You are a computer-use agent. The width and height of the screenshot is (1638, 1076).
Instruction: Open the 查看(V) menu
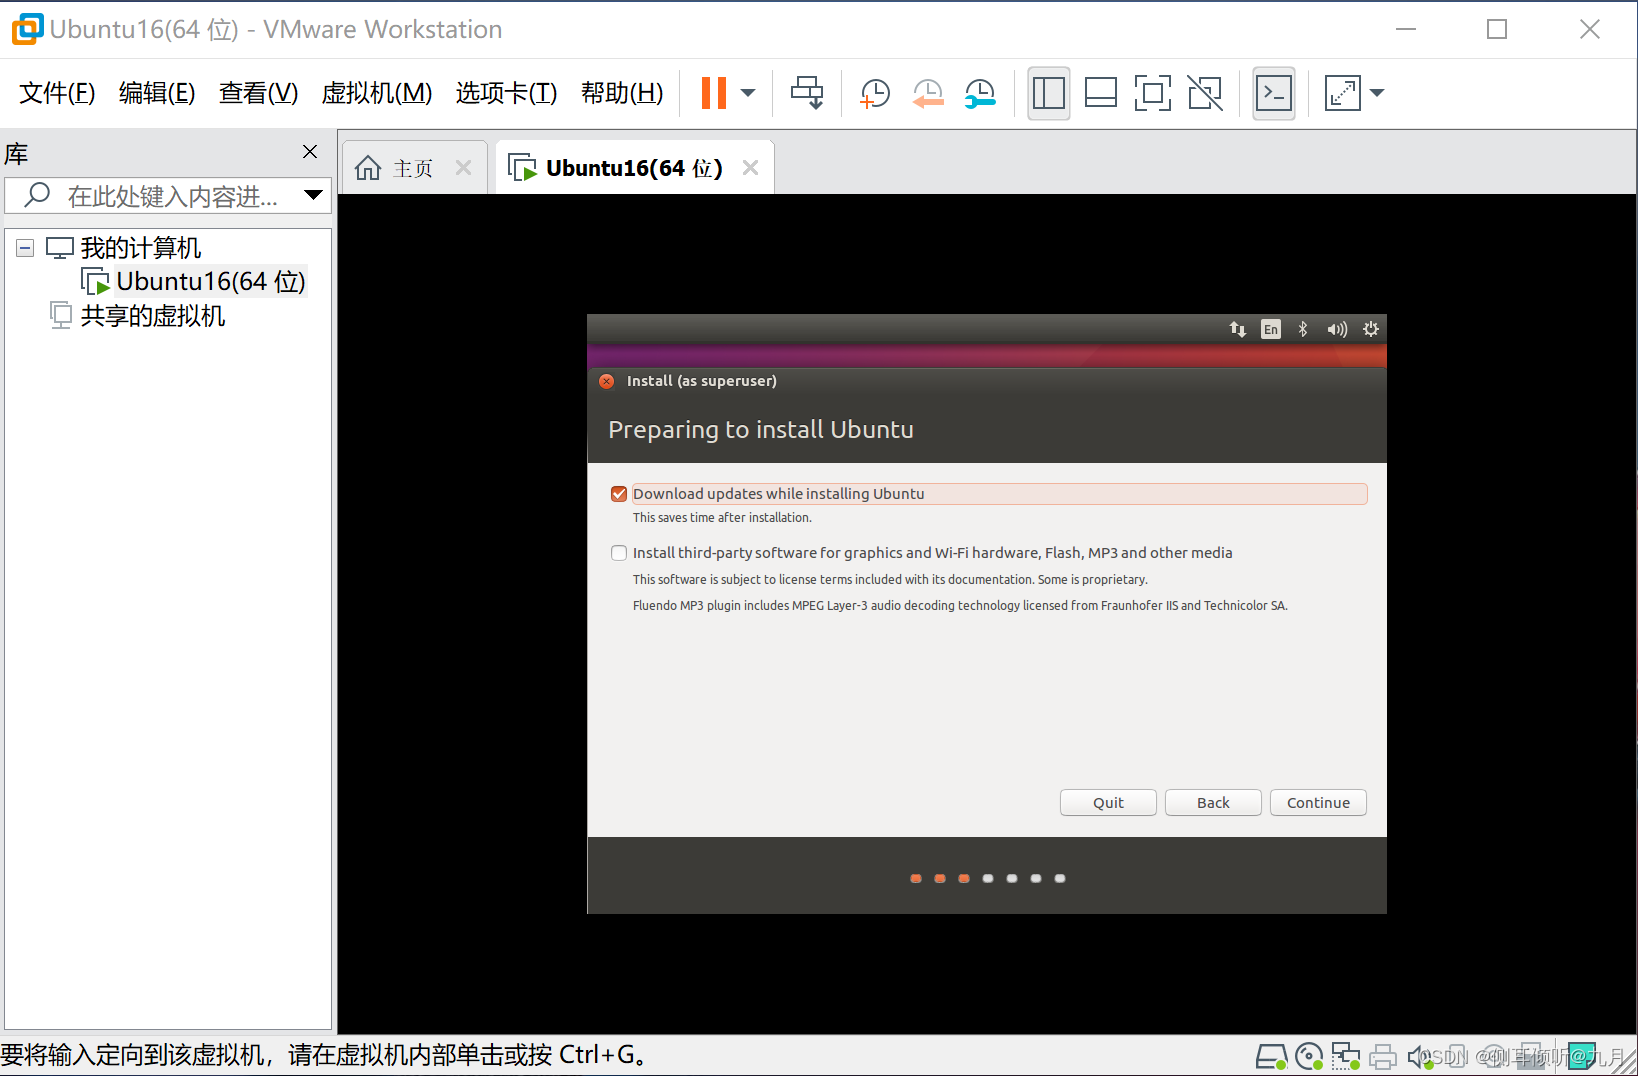click(259, 93)
